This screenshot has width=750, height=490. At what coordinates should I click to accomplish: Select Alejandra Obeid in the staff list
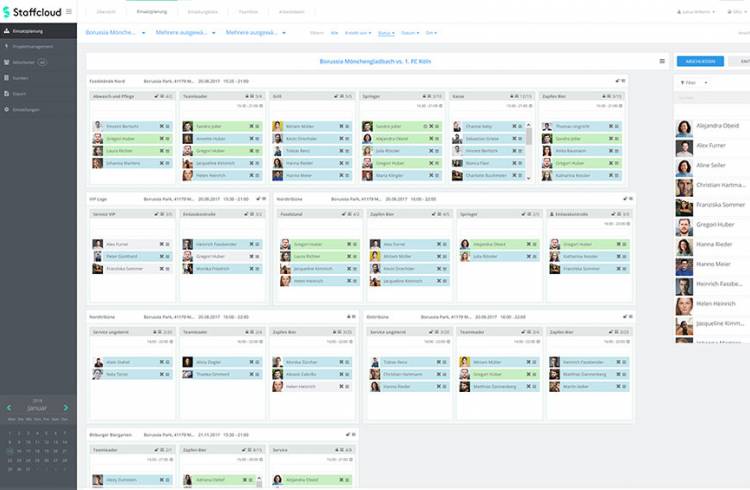coord(713,126)
